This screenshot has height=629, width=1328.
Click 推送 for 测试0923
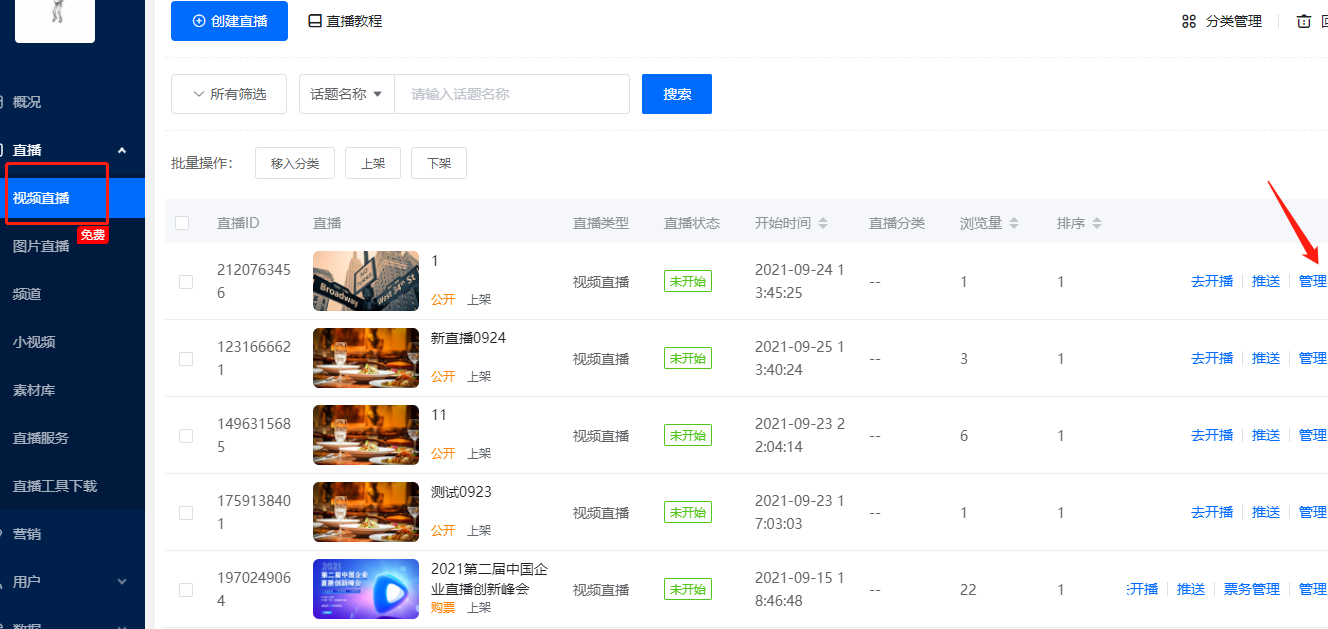coord(1266,512)
